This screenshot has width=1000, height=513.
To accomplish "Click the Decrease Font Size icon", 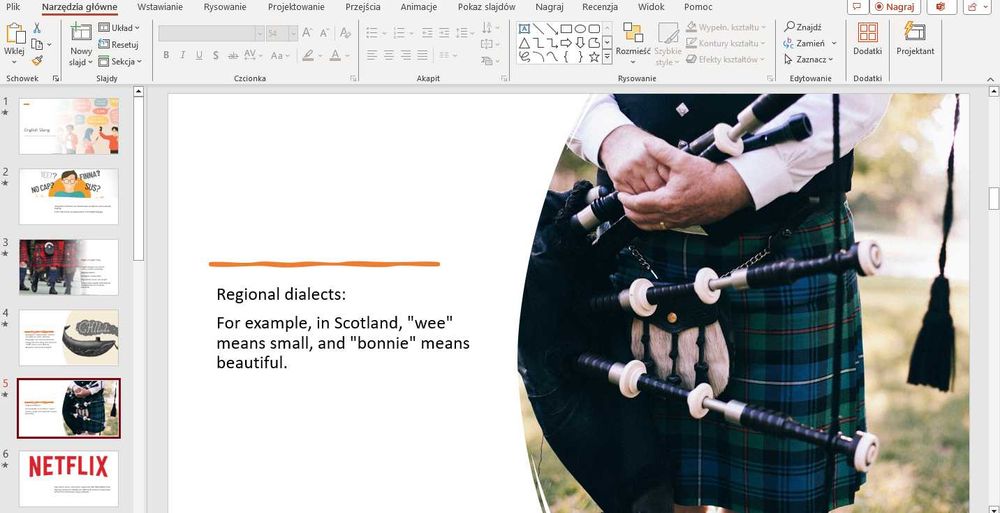I will point(325,33).
